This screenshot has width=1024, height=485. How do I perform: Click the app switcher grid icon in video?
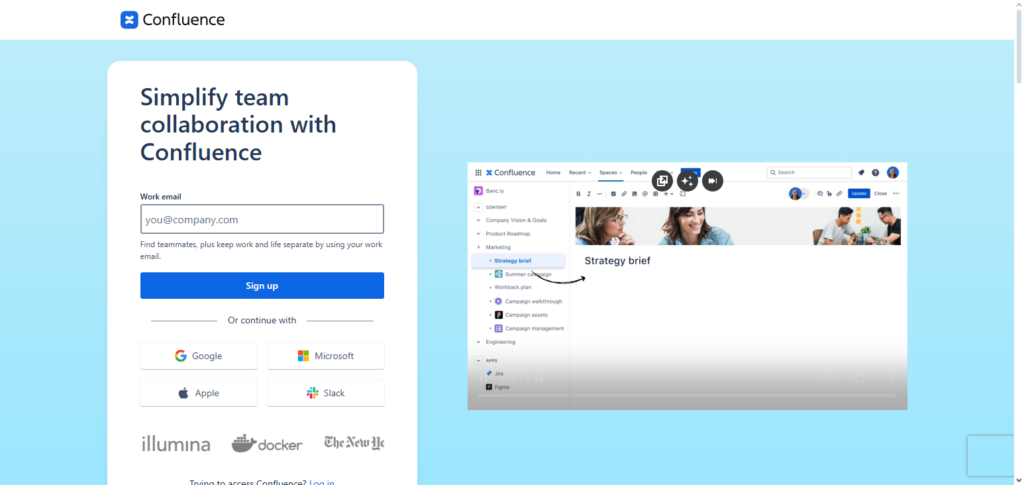pyautogui.click(x=478, y=173)
